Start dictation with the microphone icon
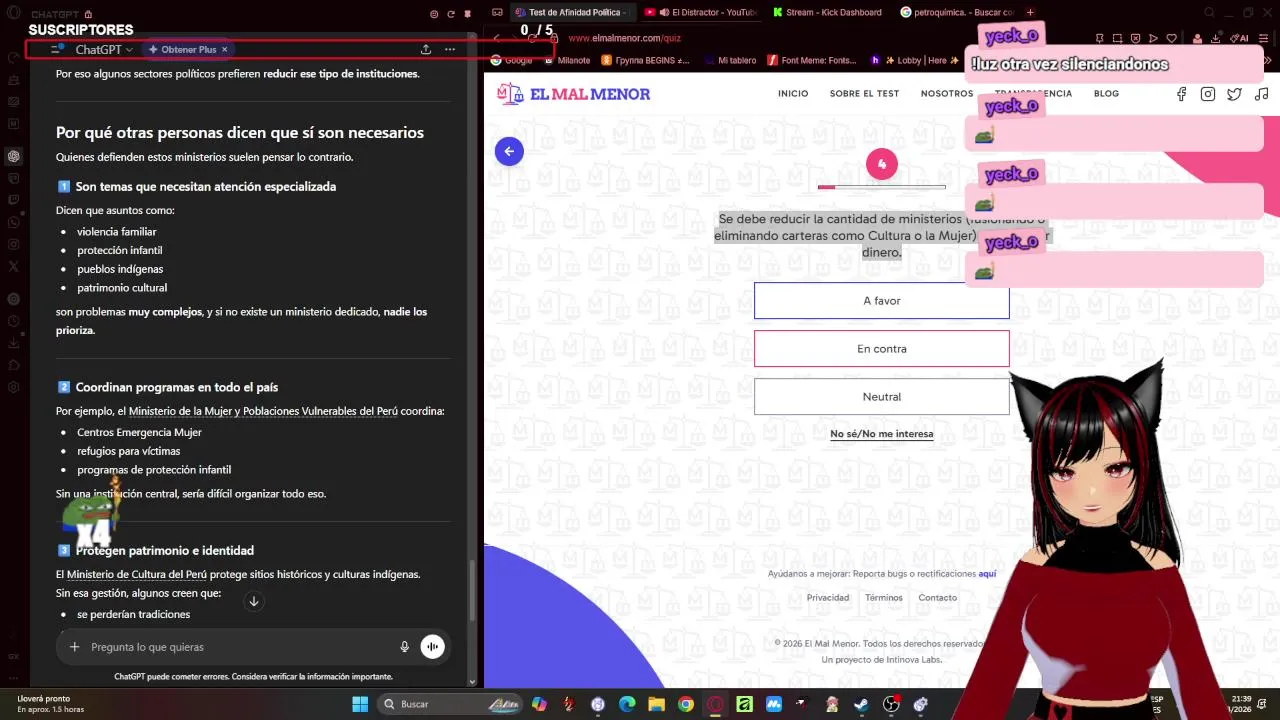The height and width of the screenshot is (720, 1280). [x=404, y=647]
